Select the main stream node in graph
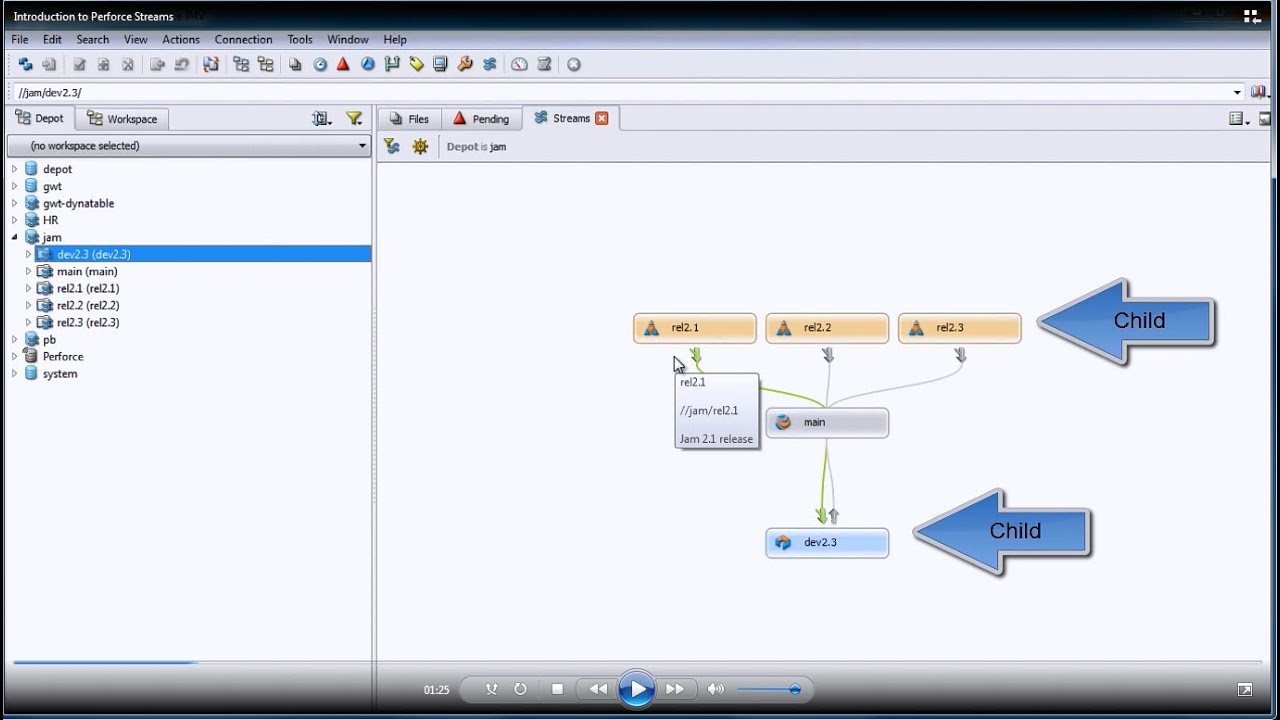1280x720 pixels. (x=827, y=422)
